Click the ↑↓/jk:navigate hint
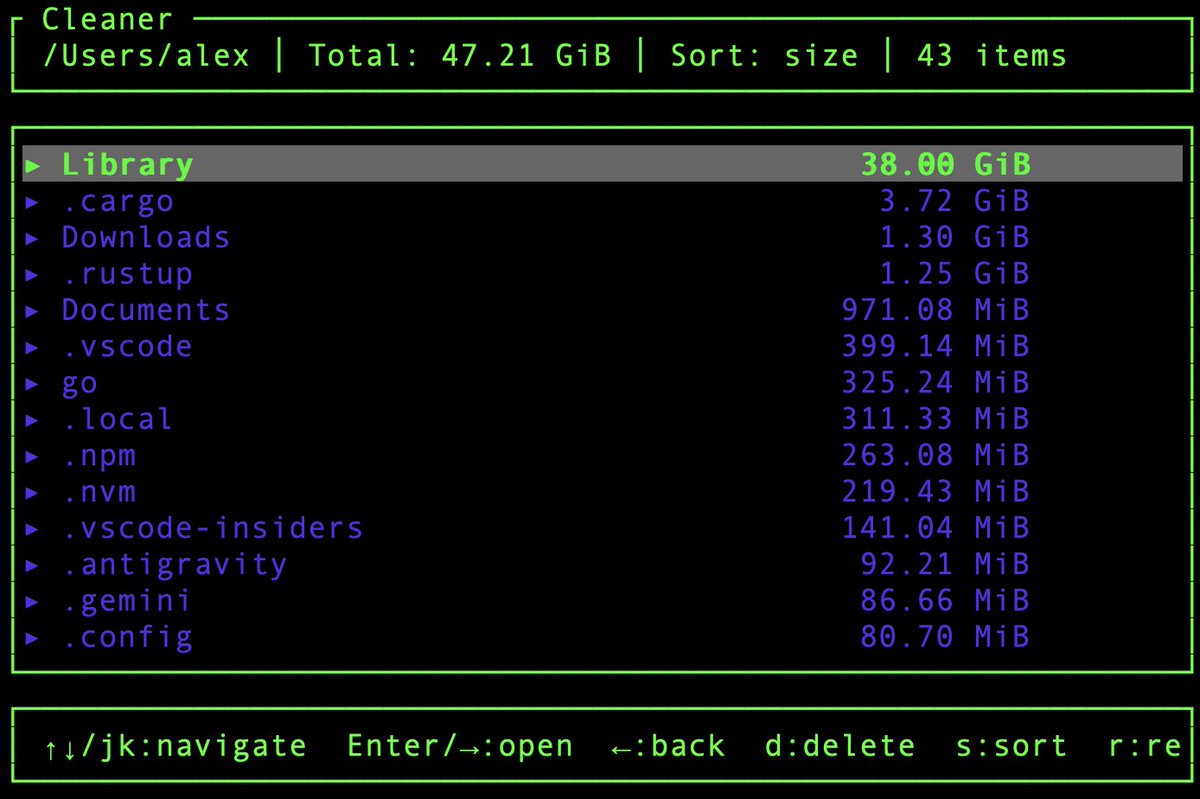This screenshot has height=799, width=1200. [175, 746]
